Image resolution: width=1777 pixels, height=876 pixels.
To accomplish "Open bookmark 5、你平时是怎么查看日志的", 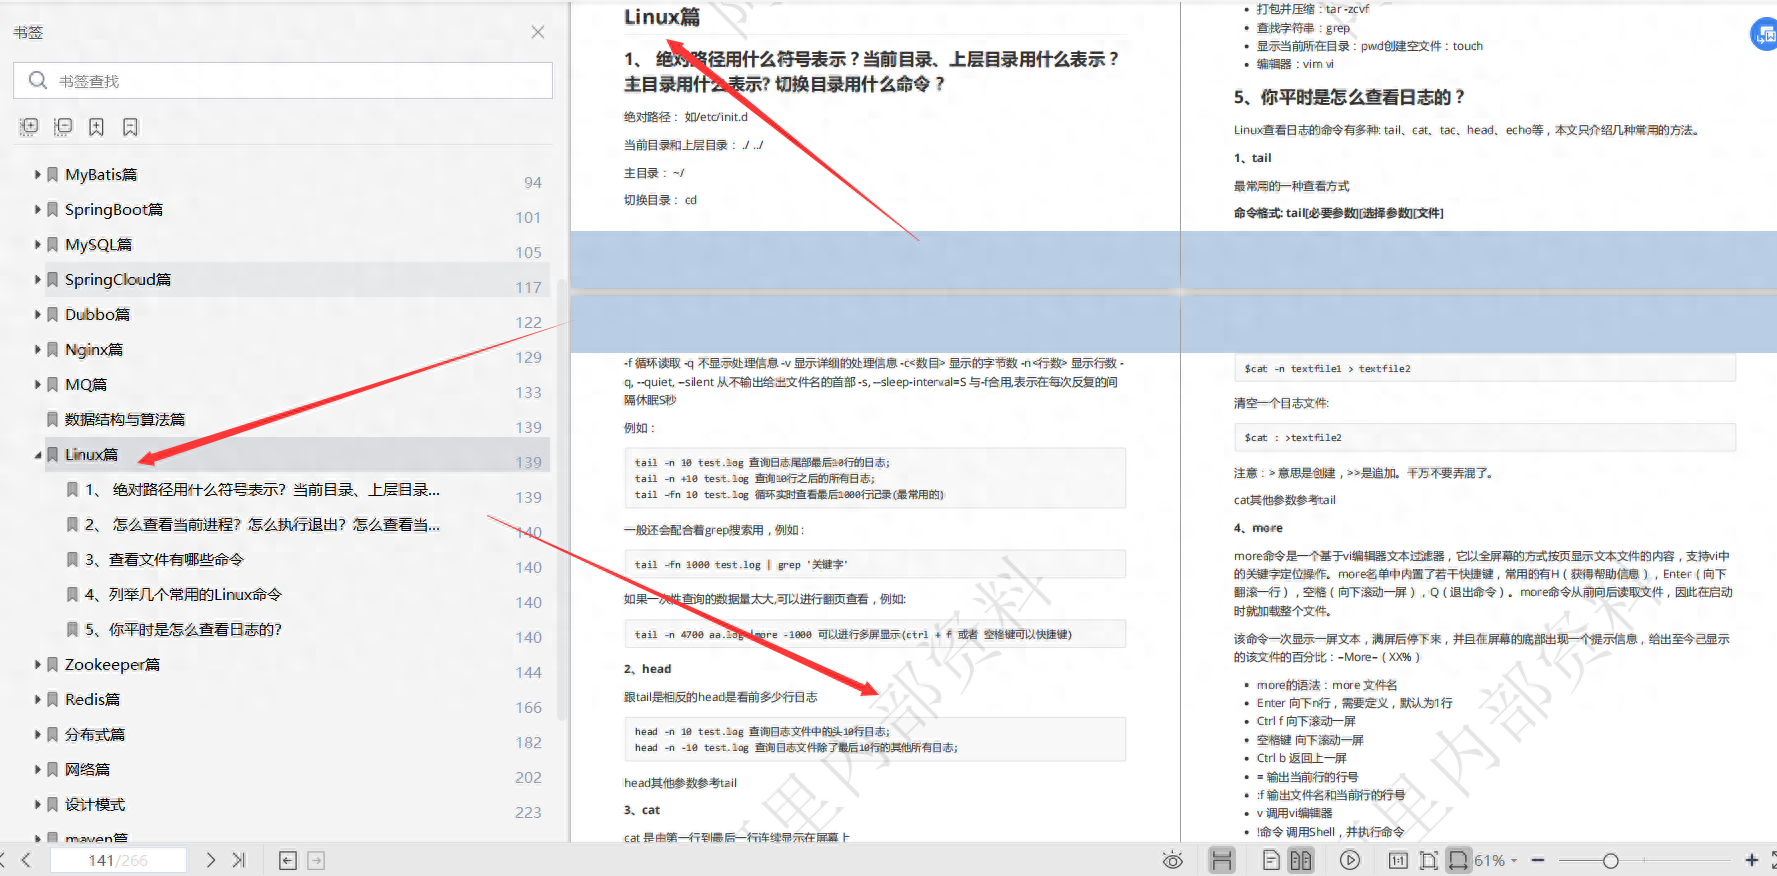I will (x=183, y=629).
